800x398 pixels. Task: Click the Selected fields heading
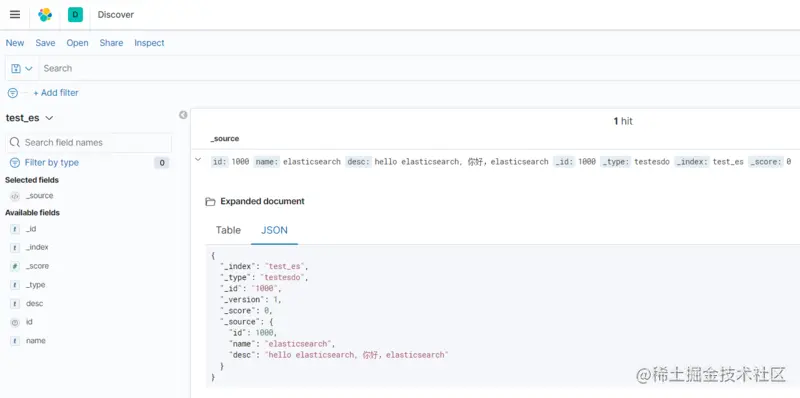coord(32,180)
